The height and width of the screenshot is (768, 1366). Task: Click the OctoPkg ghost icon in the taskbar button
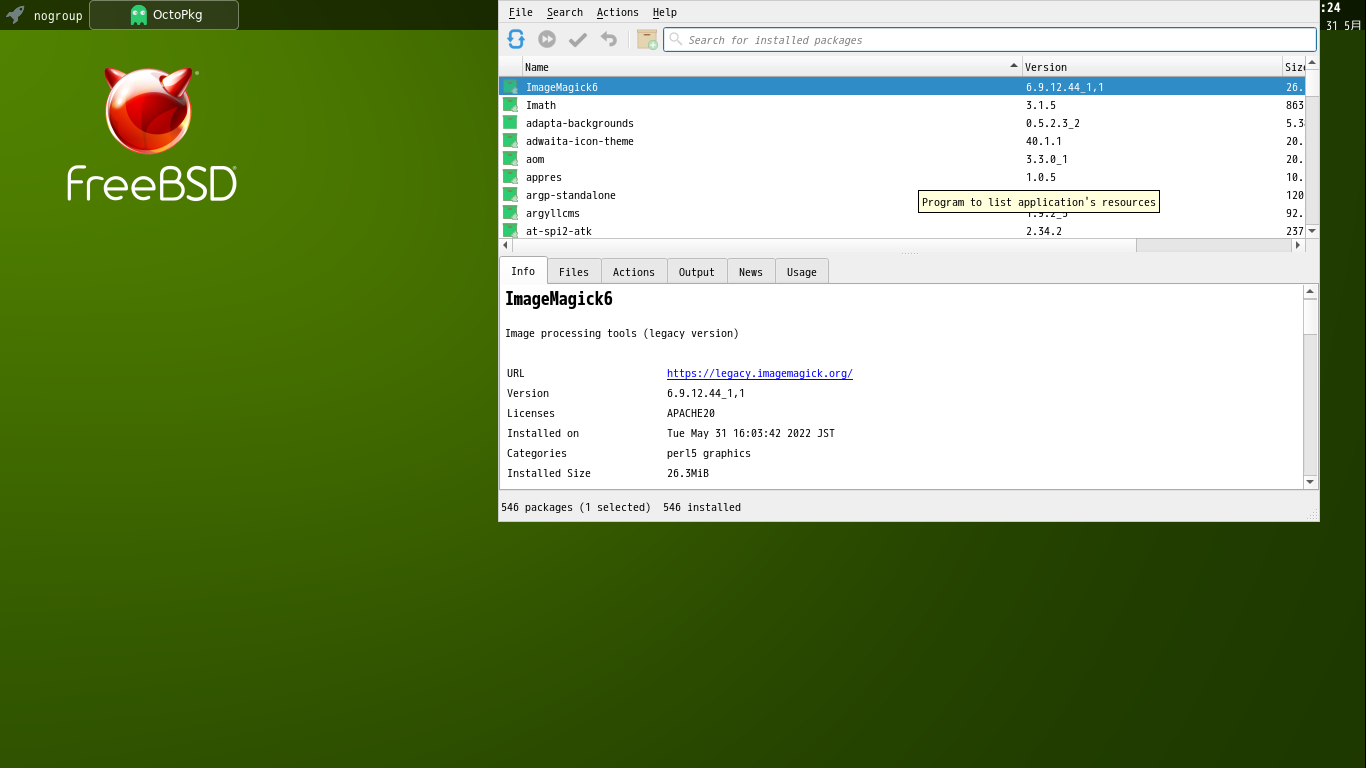138,15
